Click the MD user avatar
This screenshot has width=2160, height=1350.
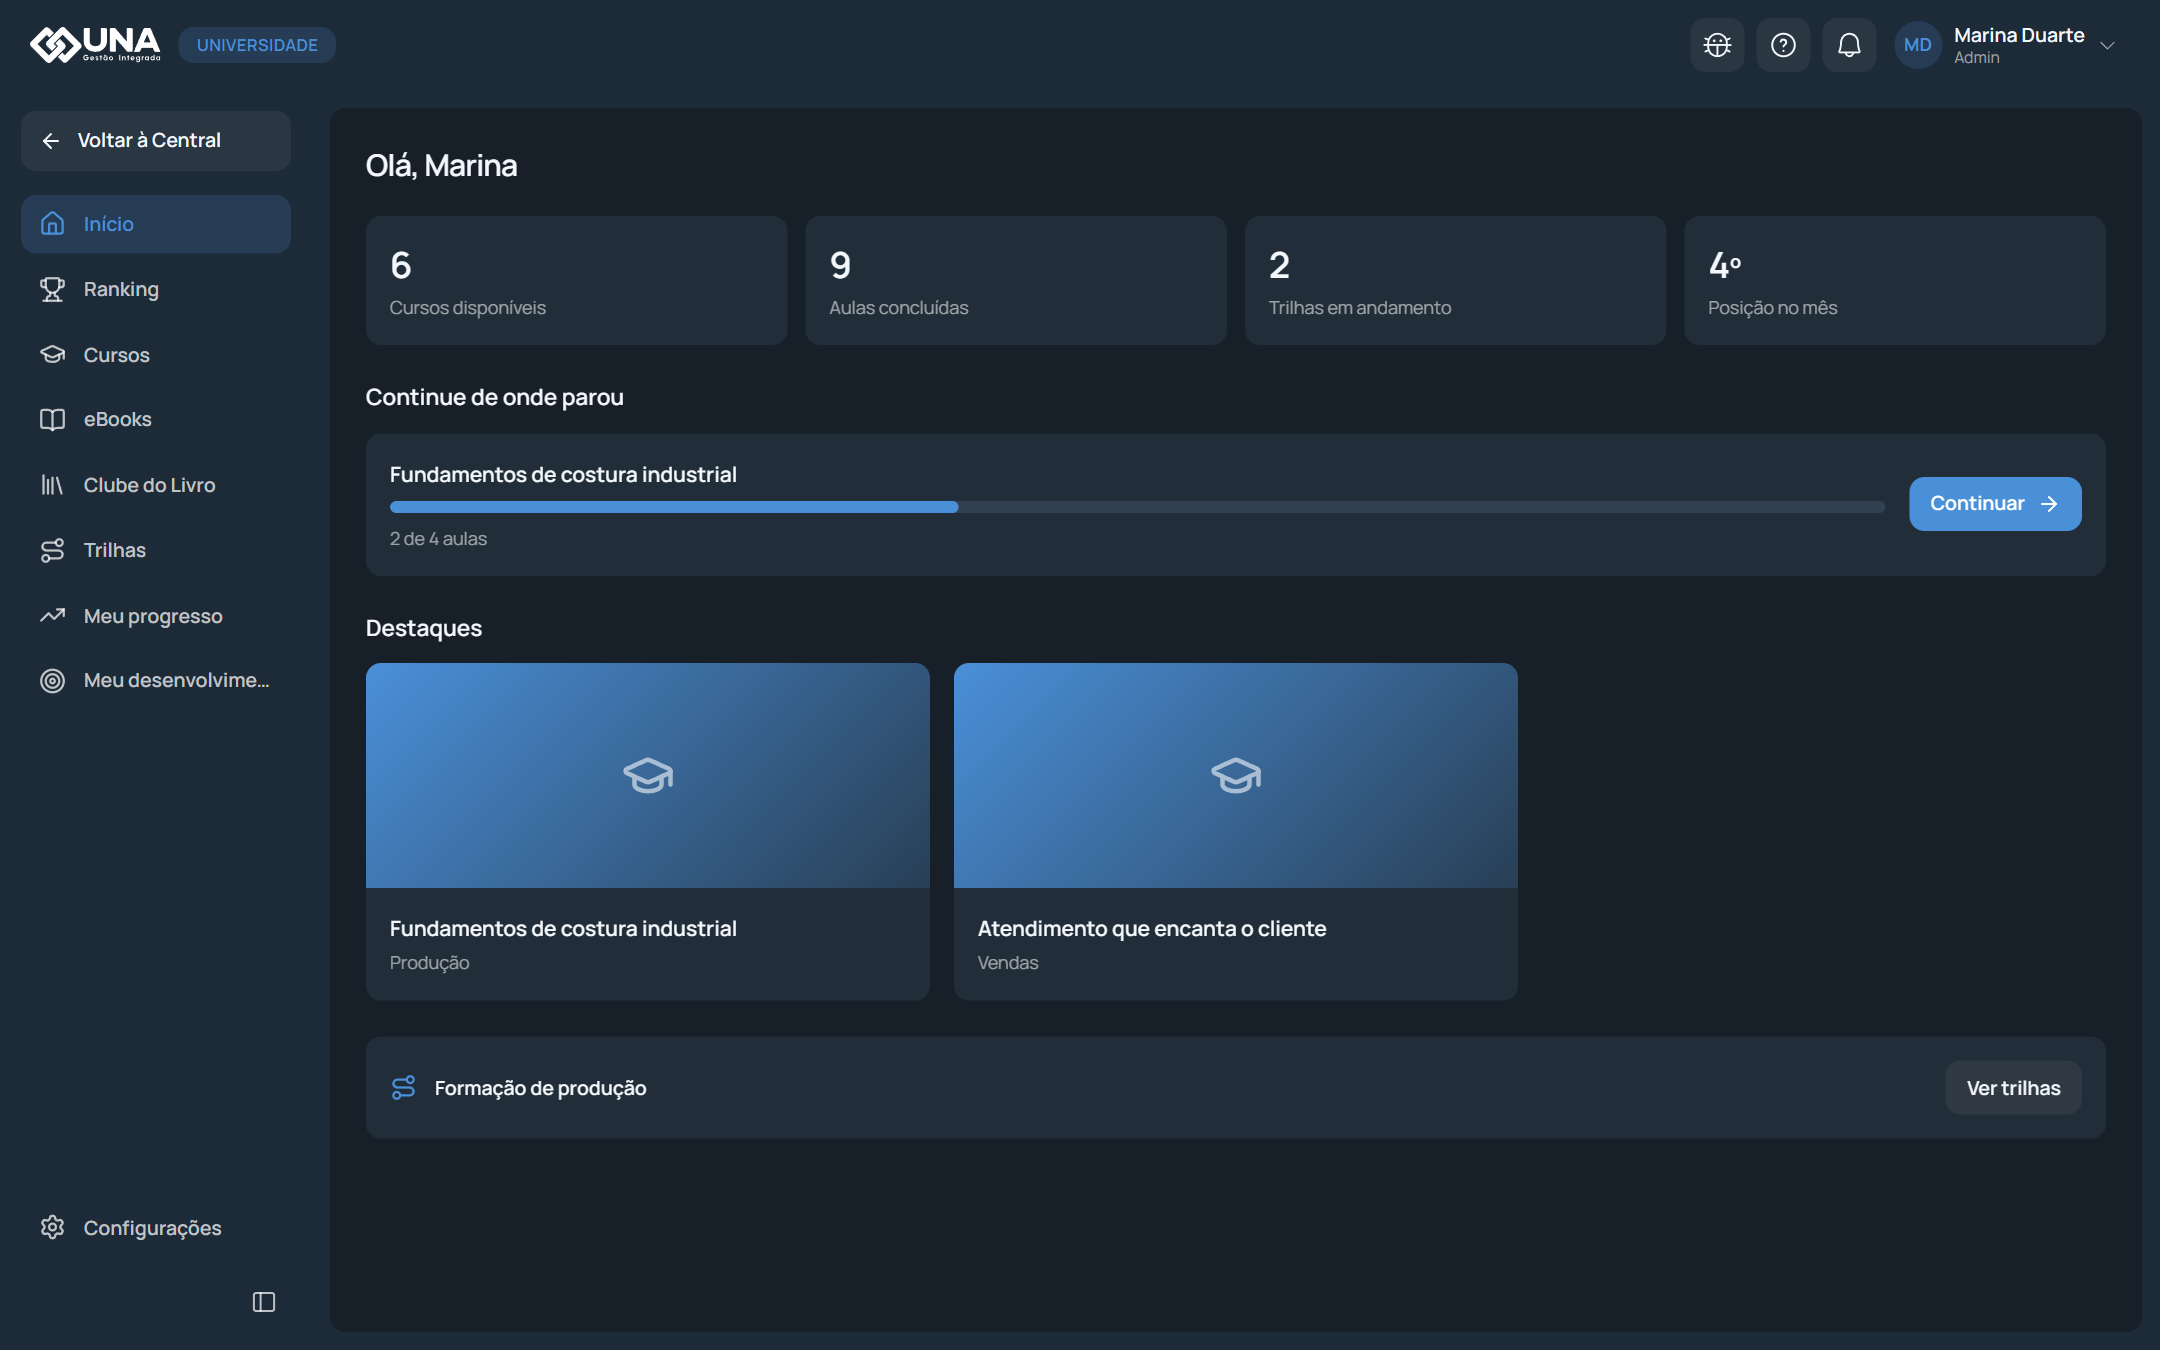click(x=1917, y=45)
